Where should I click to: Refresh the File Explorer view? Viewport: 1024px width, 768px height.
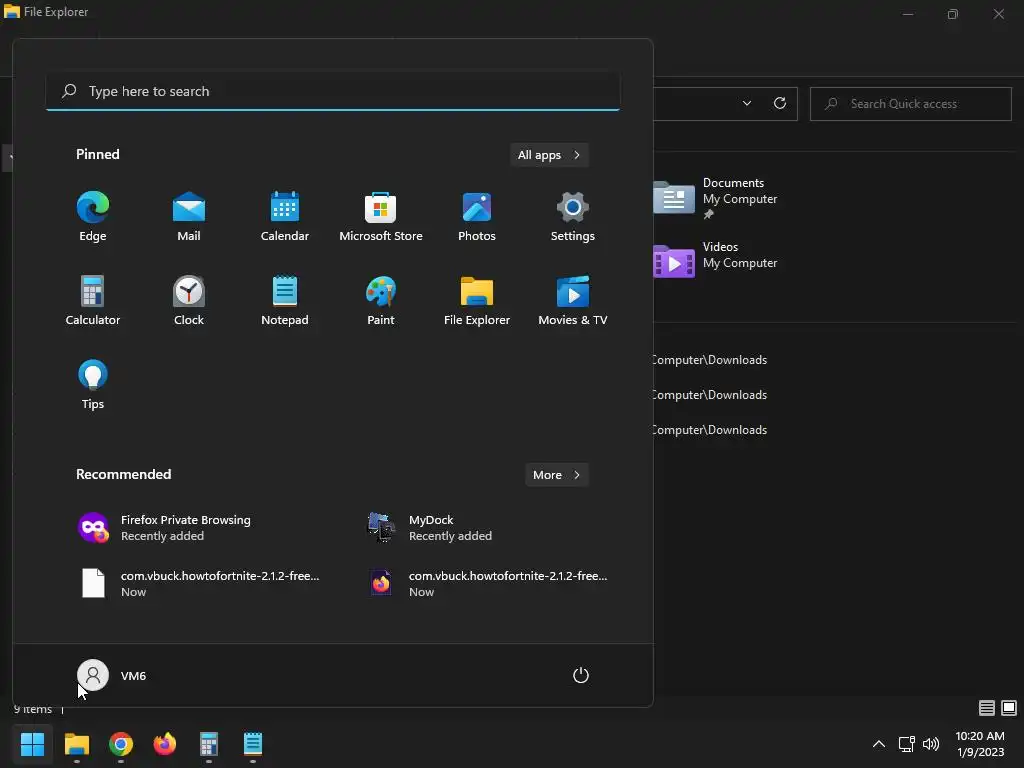[x=780, y=103]
